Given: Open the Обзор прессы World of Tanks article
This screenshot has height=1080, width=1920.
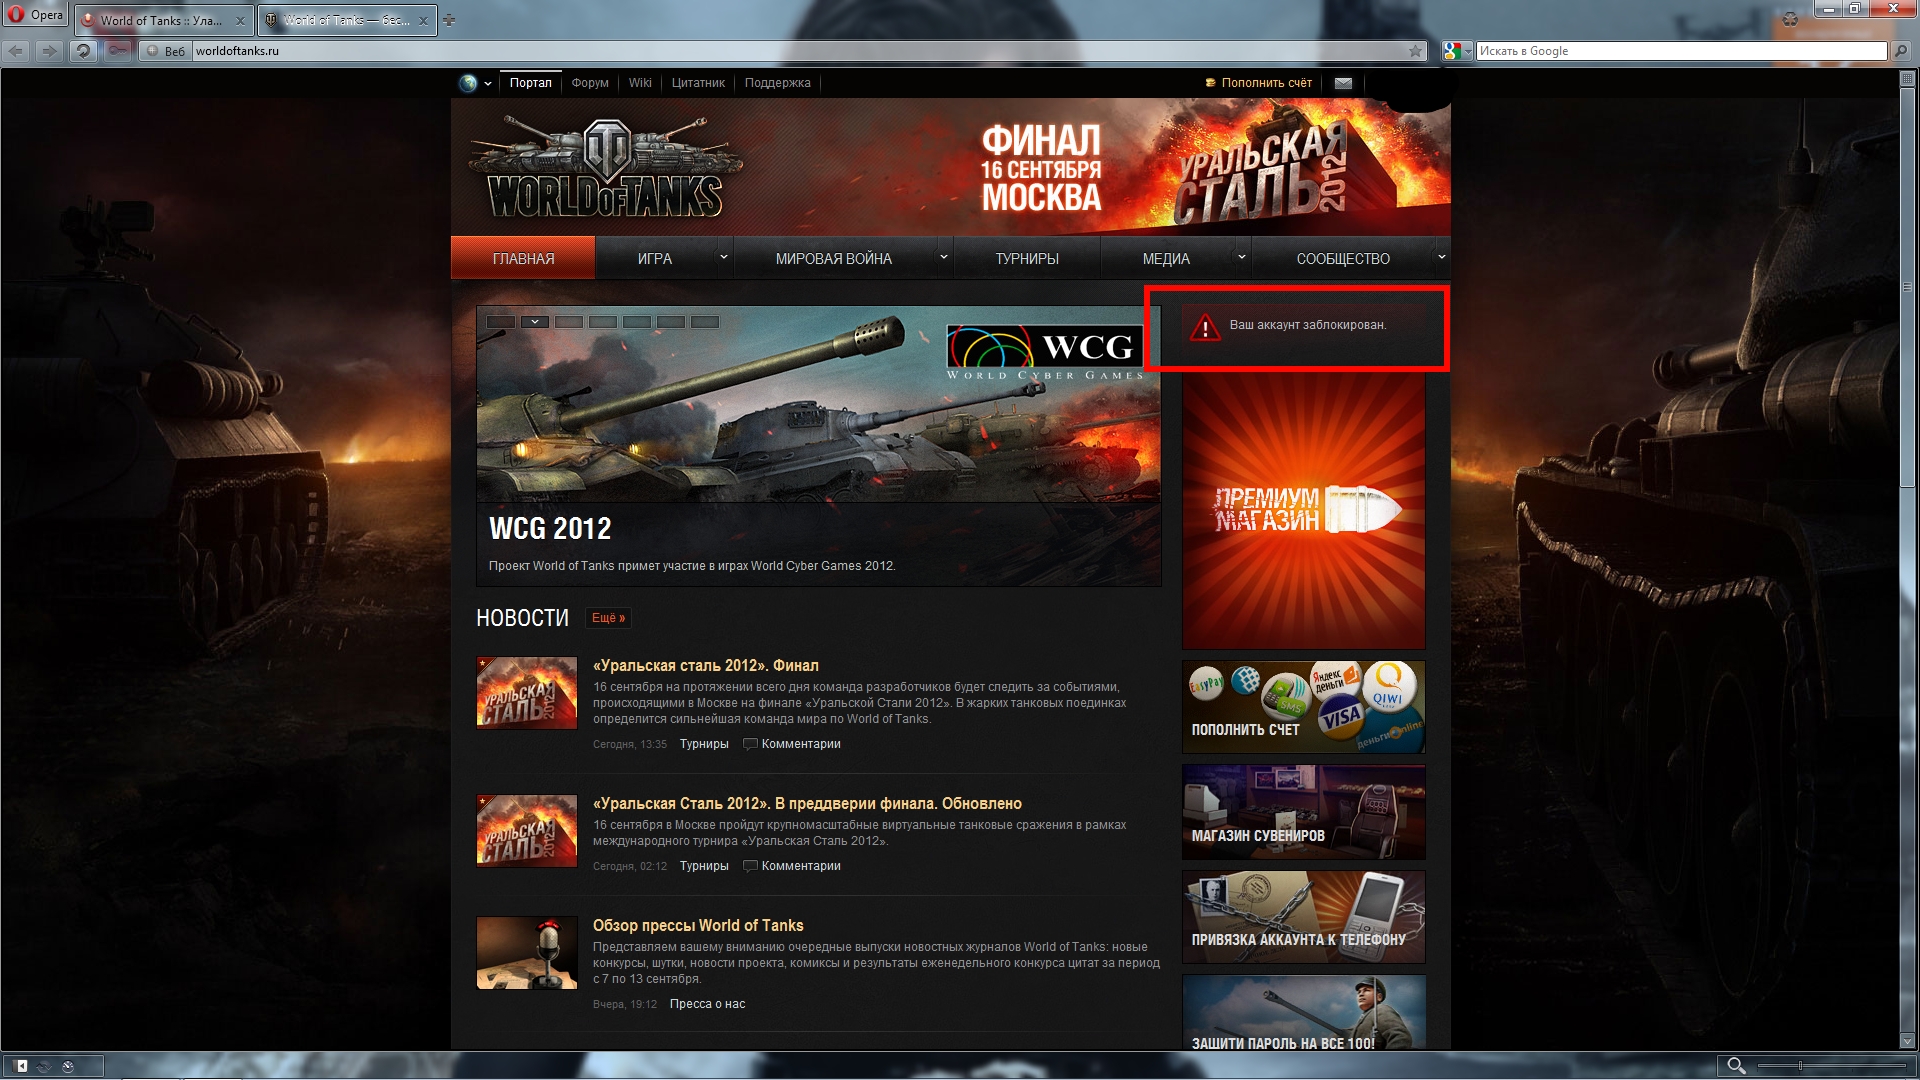Looking at the screenshot, I should pos(698,926).
